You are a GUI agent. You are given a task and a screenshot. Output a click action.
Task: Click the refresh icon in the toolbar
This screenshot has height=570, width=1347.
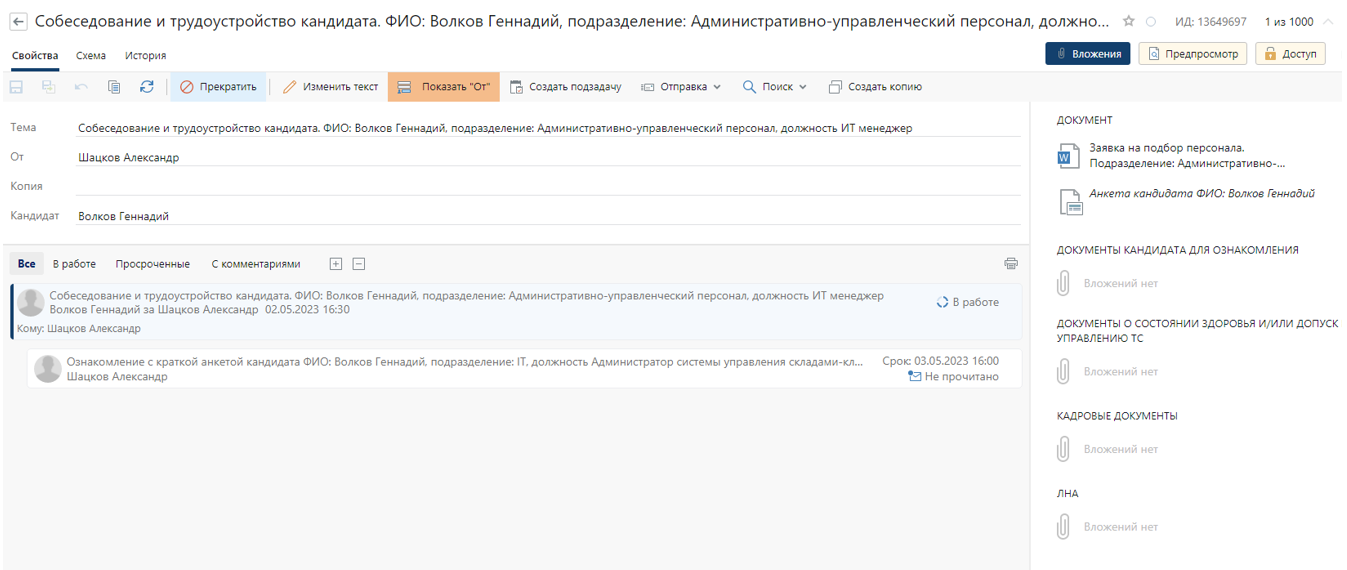coord(146,87)
